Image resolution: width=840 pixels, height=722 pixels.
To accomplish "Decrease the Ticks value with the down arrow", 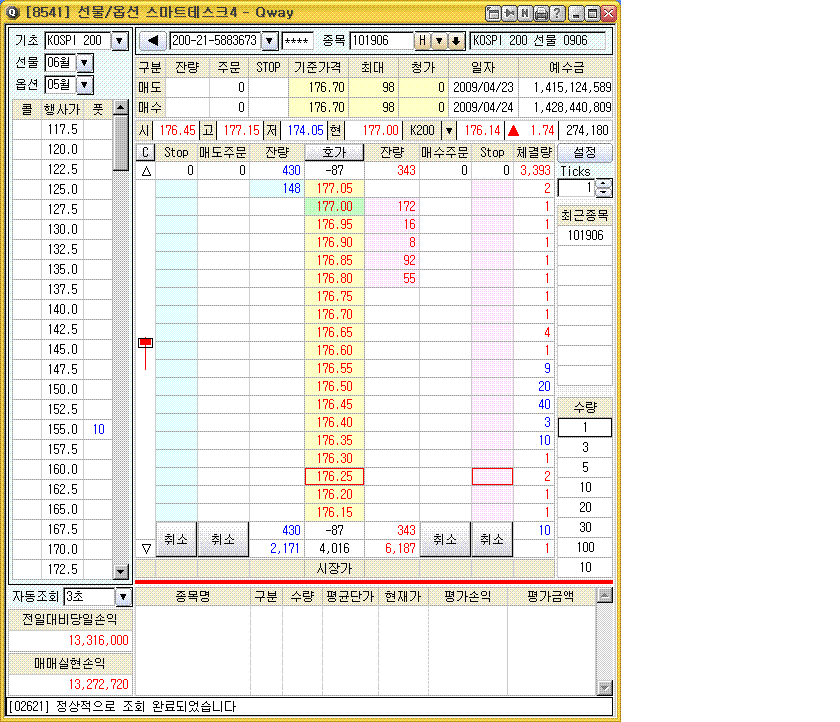I will [x=604, y=192].
